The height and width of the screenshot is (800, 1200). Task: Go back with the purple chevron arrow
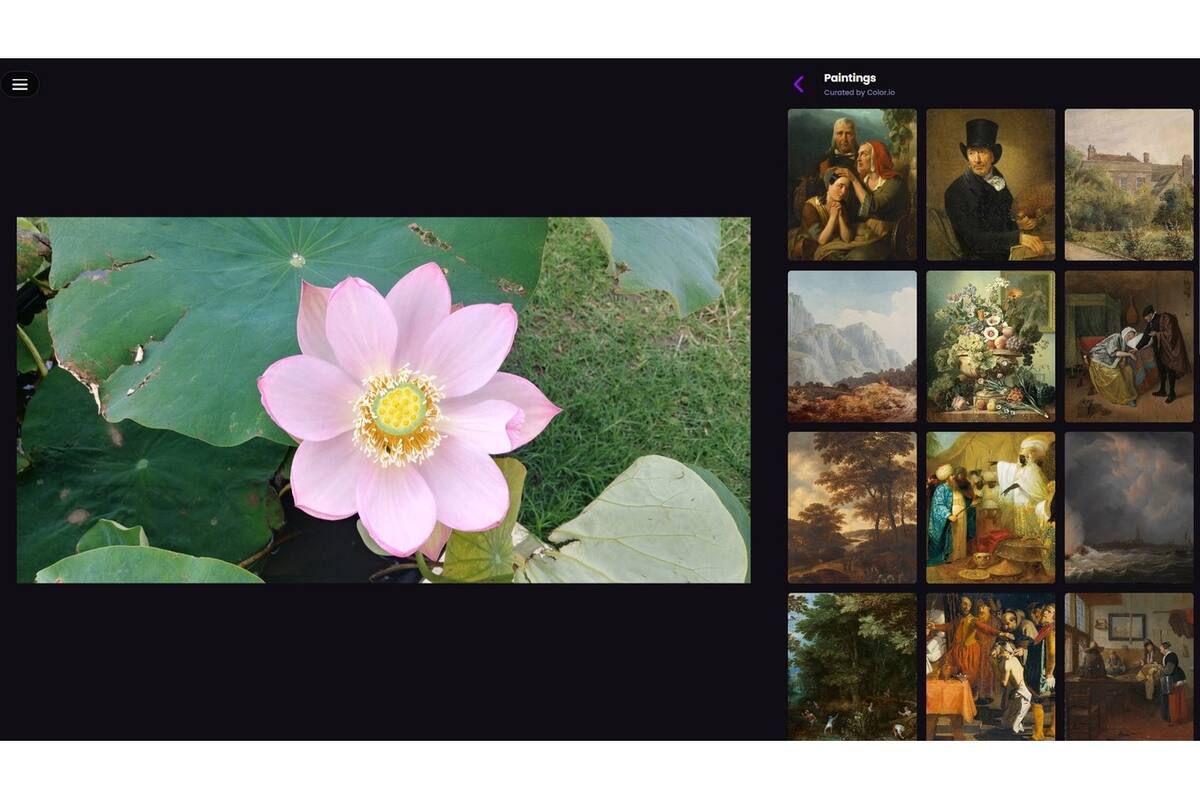point(798,84)
